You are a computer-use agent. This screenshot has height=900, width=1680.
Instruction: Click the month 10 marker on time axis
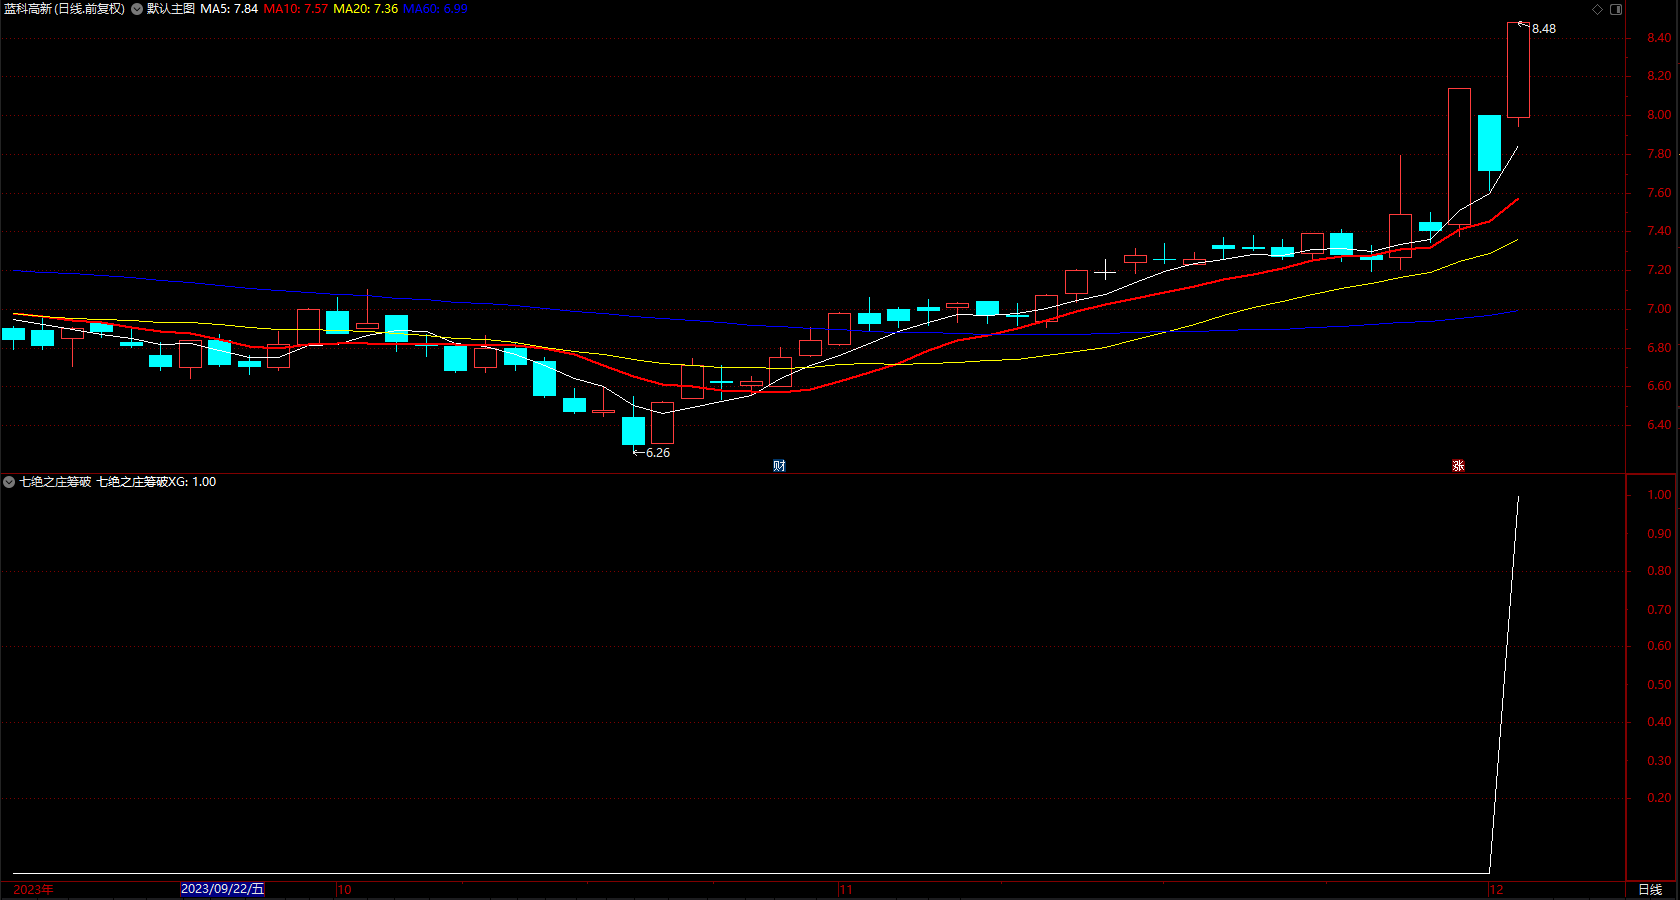click(345, 889)
